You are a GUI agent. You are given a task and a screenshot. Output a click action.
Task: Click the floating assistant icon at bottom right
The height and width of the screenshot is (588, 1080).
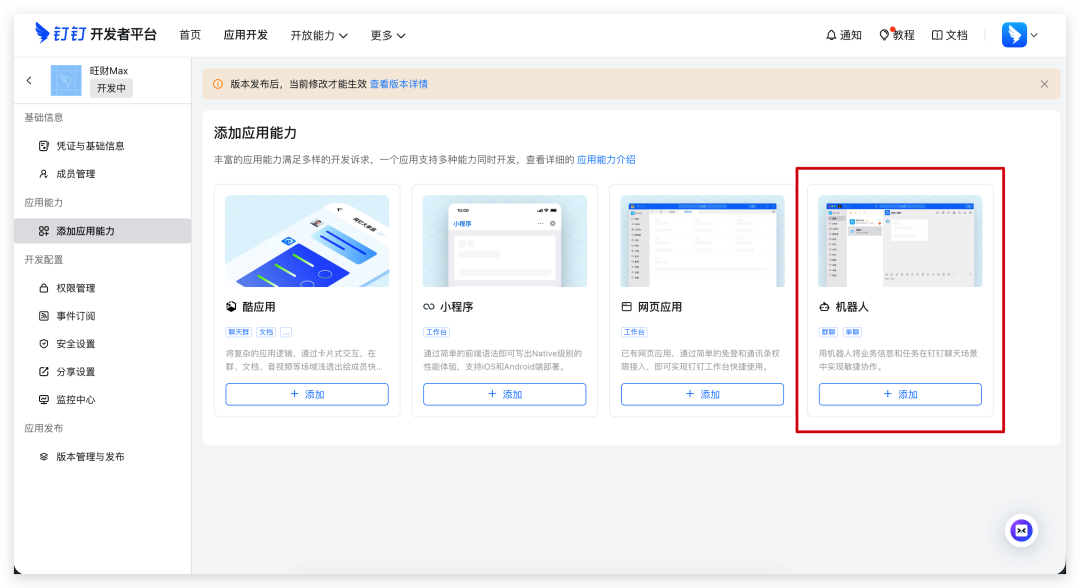coord(1021,530)
